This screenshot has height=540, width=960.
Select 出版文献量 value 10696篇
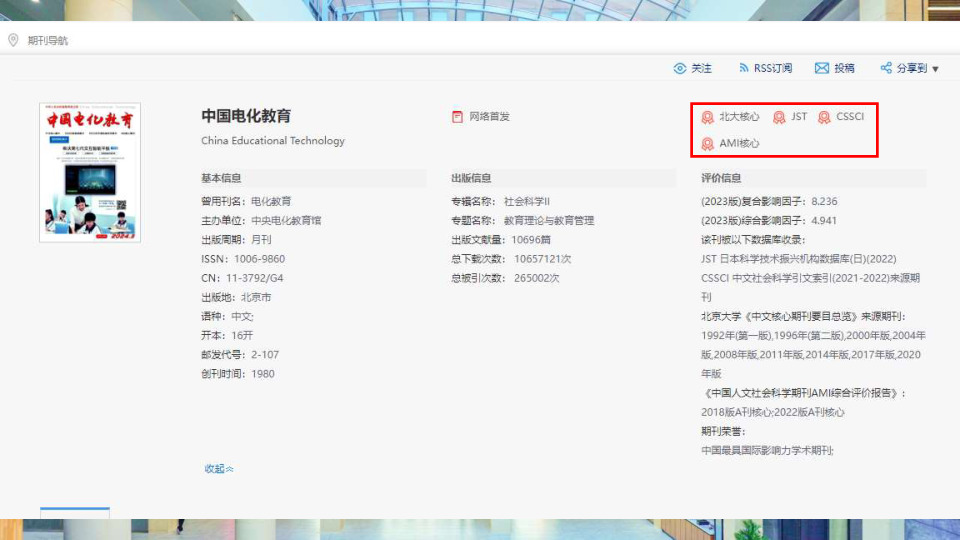pyautogui.click(x=531, y=239)
